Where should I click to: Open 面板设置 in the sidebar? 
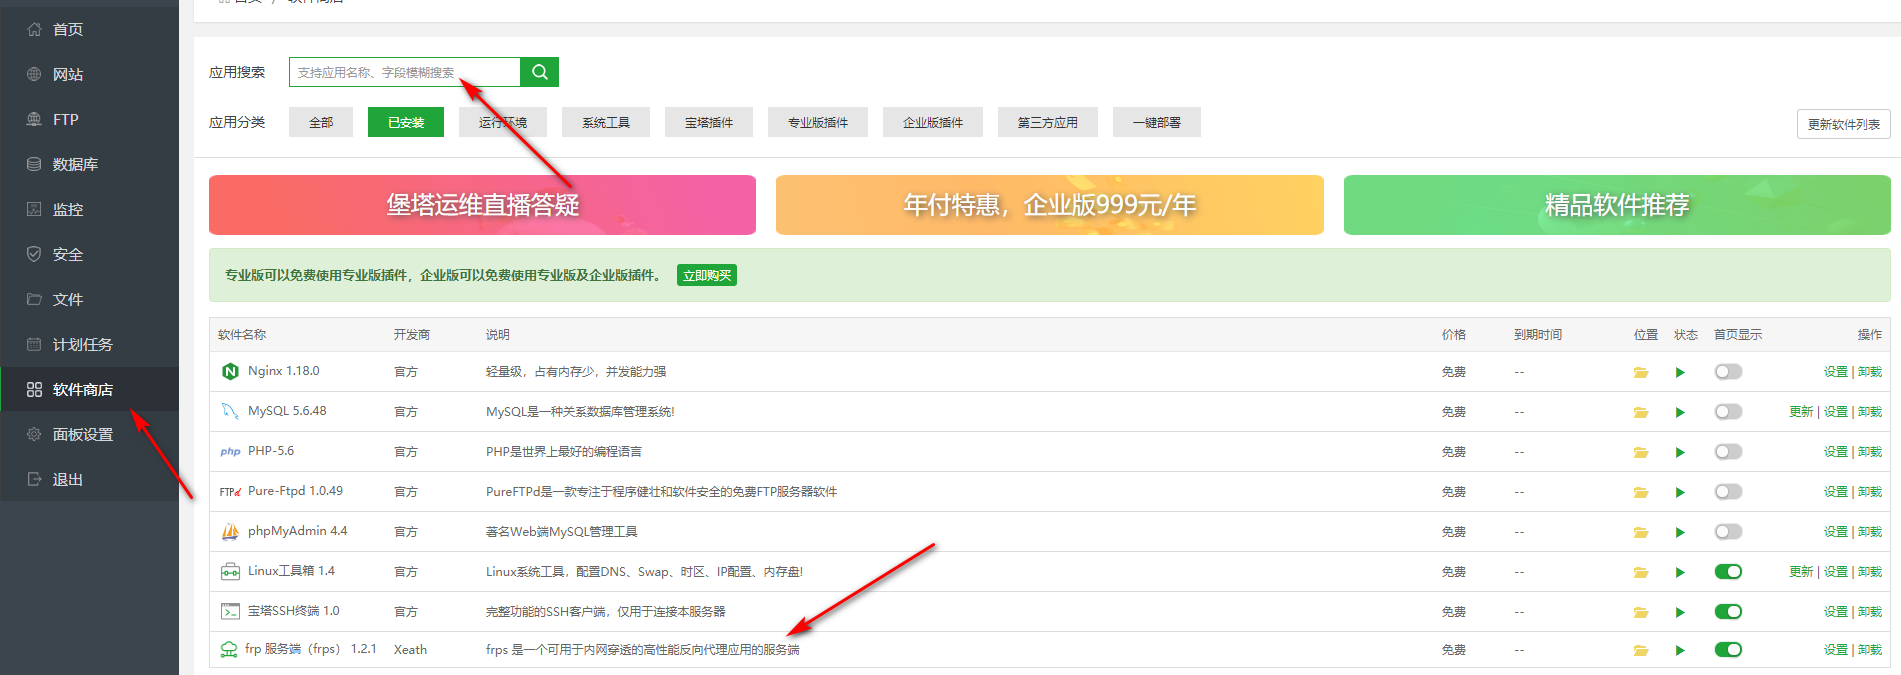(89, 434)
